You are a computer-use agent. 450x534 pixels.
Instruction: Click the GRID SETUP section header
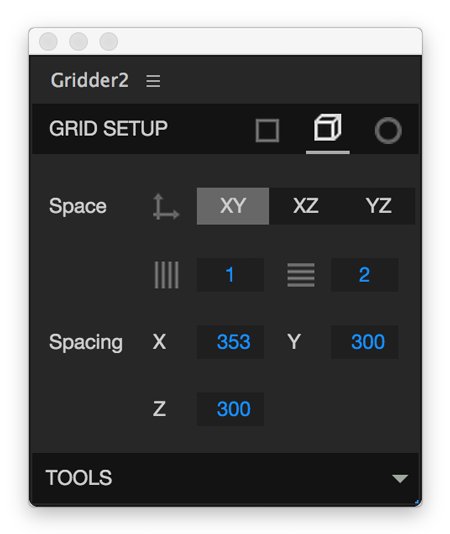pyautogui.click(x=108, y=128)
